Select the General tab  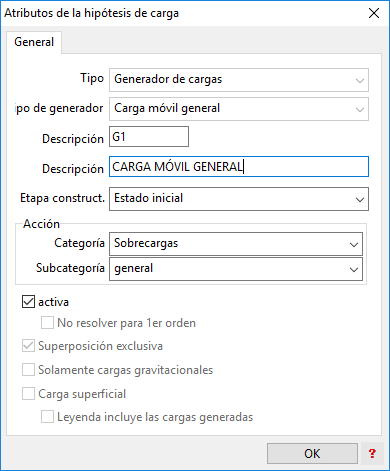click(x=34, y=42)
